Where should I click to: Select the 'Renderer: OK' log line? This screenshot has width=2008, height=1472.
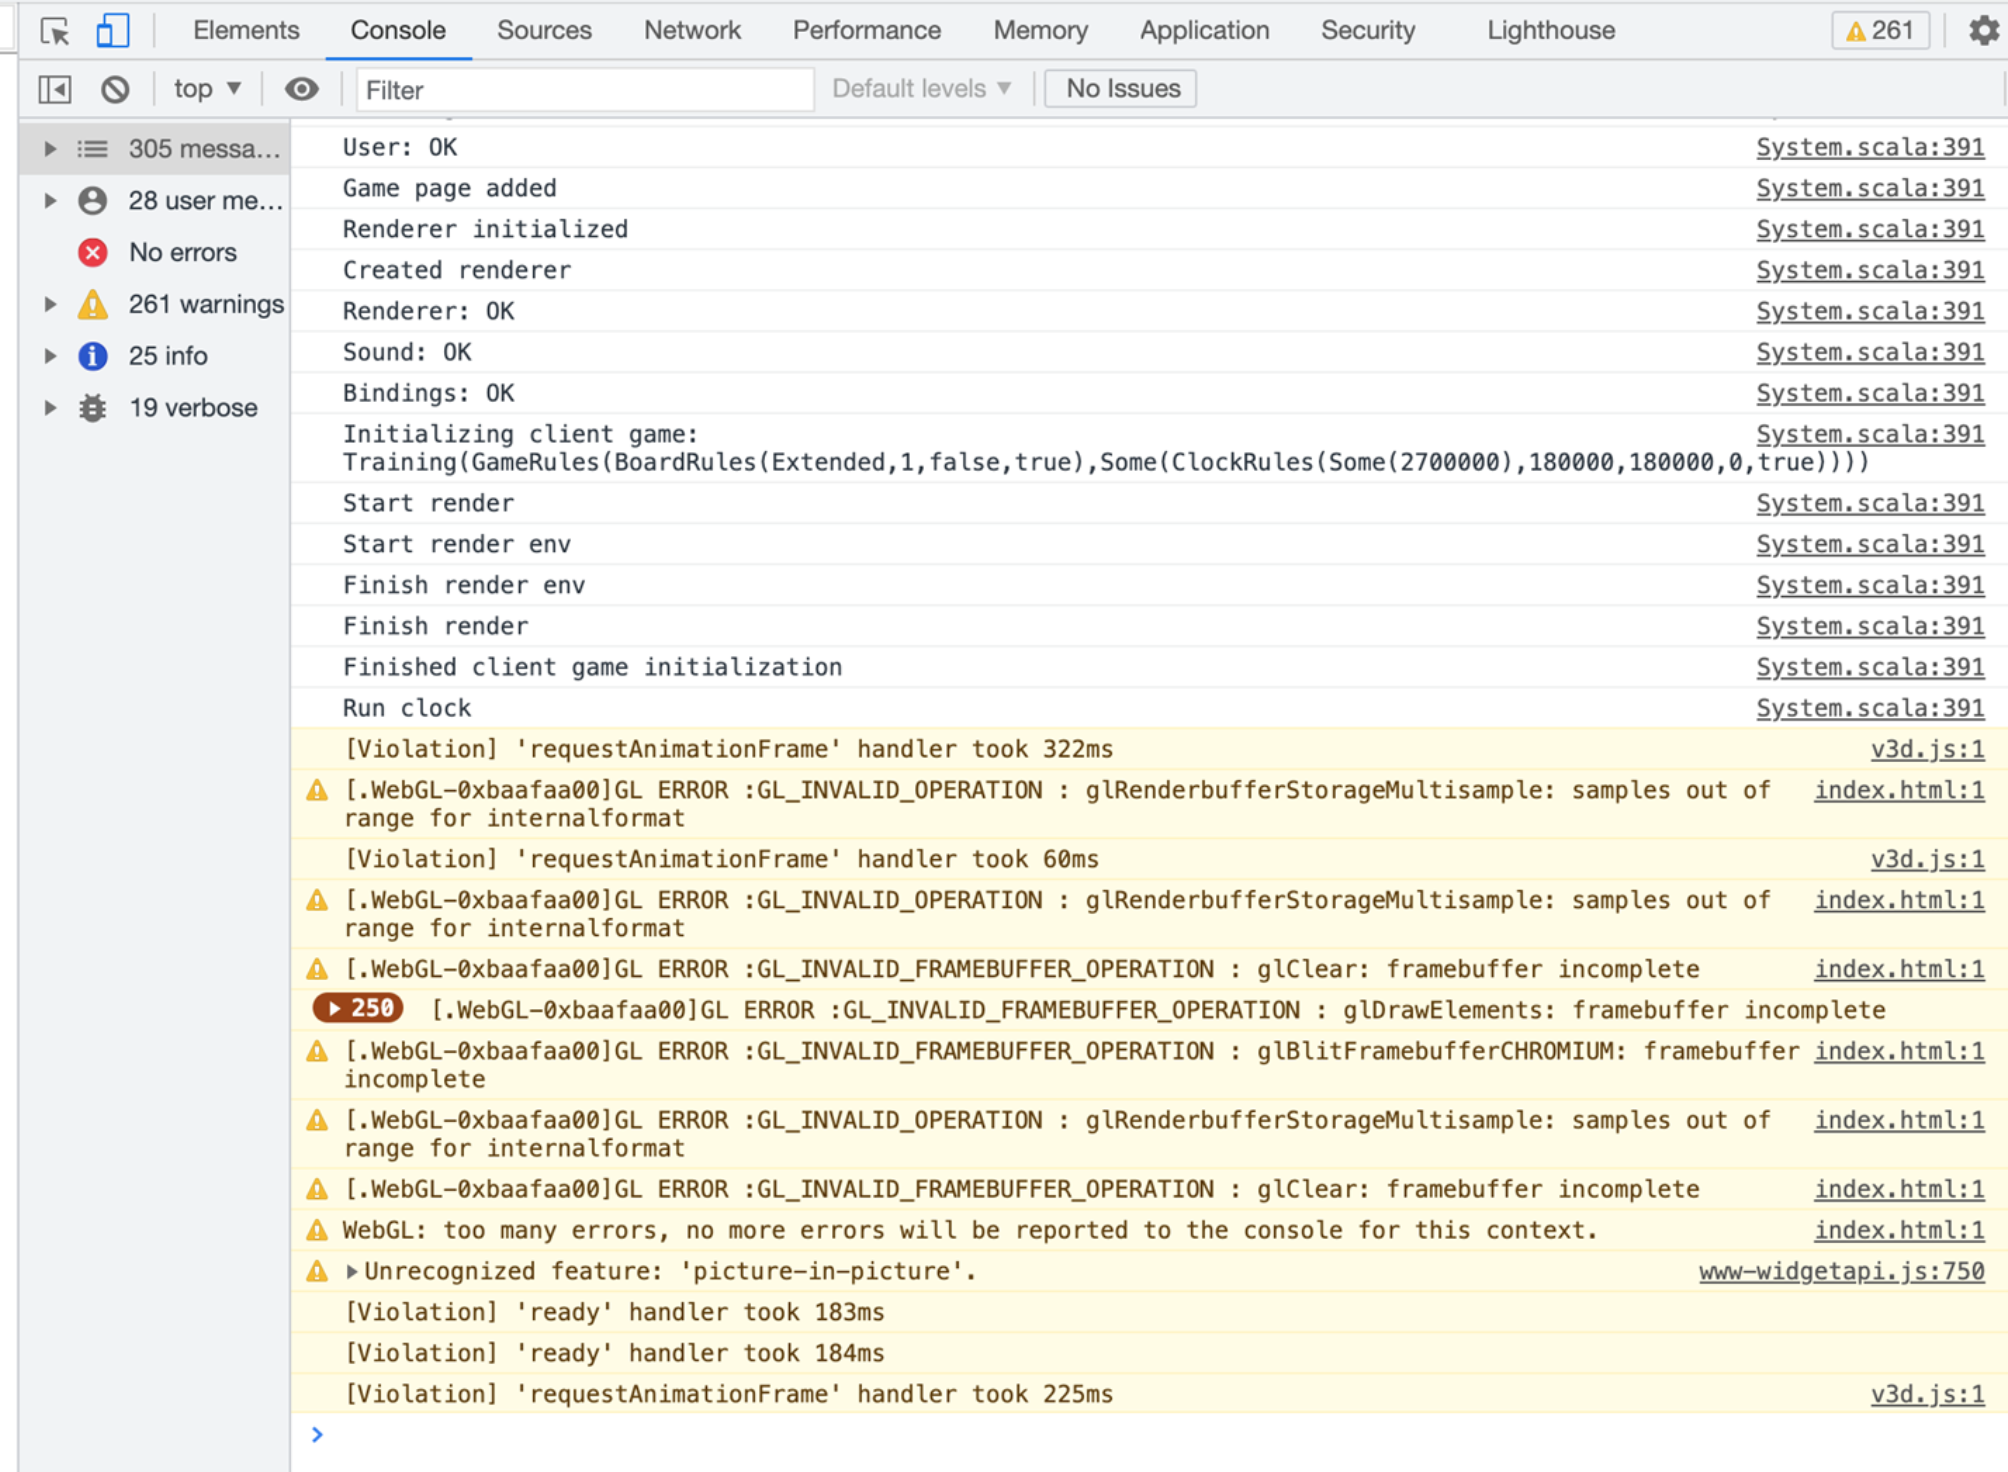pyautogui.click(x=428, y=311)
